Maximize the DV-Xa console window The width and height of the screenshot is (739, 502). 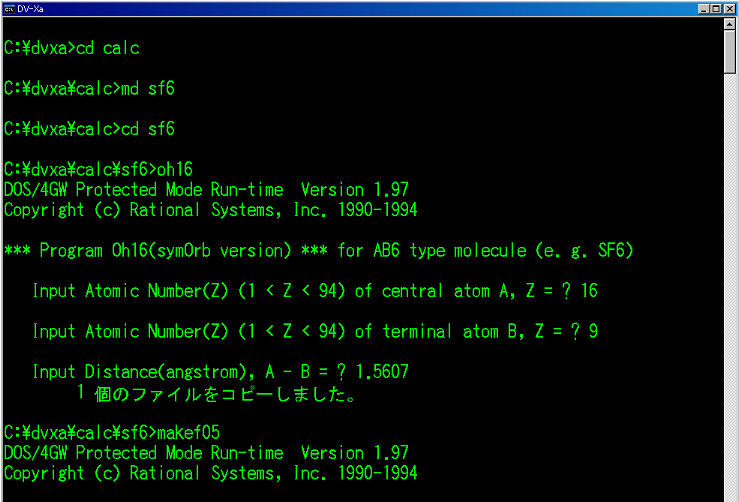click(716, 8)
